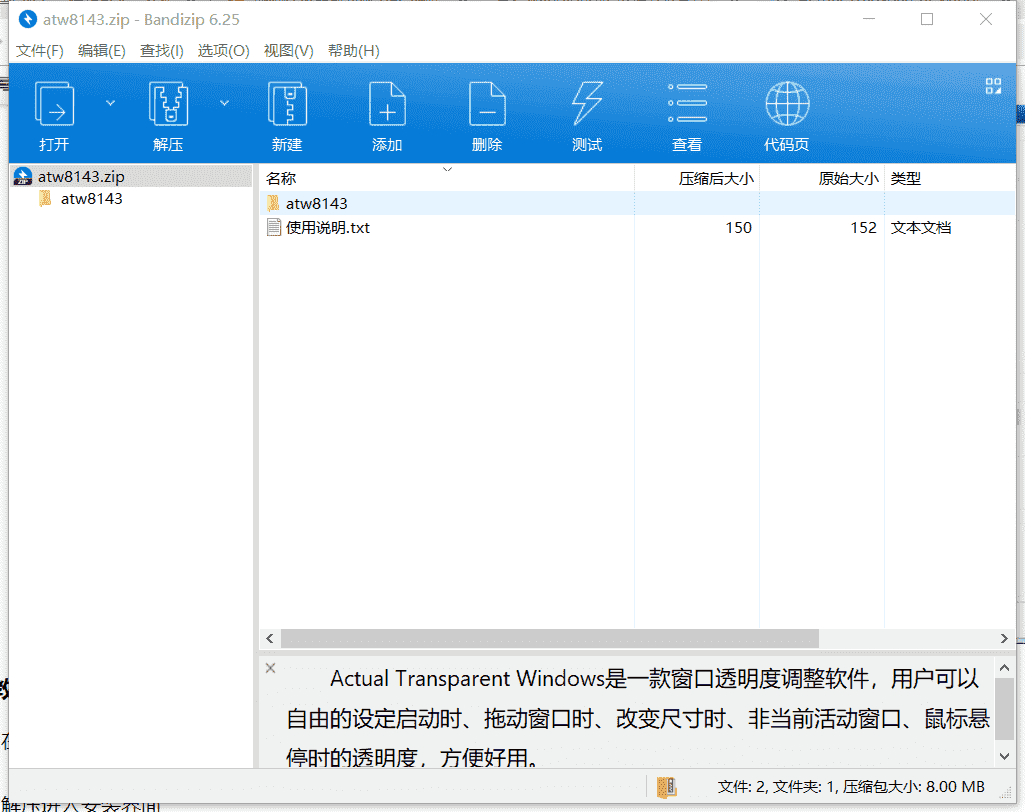The image size is (1025, 812).
Task: Click the atw8143.zip archive icon in tree
Action: point(23,177)
